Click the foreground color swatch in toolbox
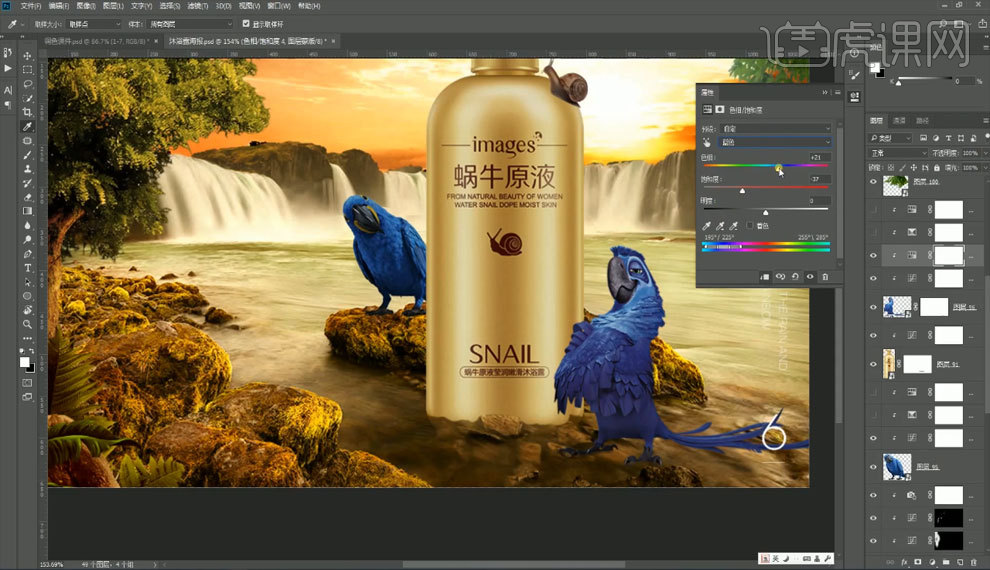 [x=24, y=362]
